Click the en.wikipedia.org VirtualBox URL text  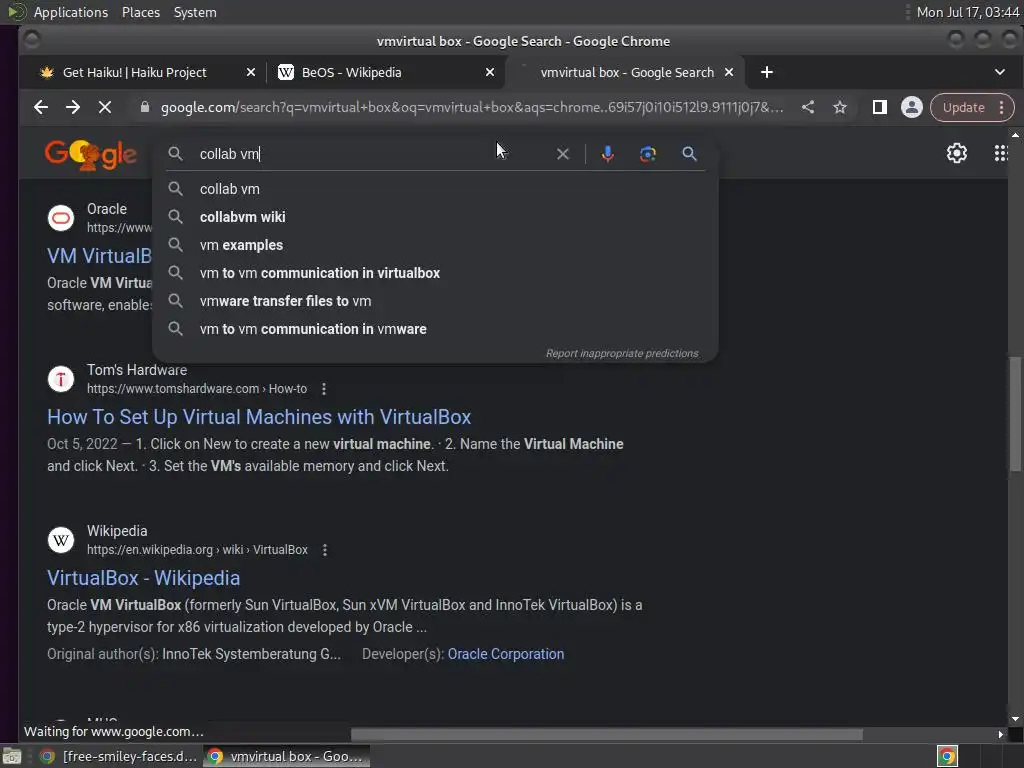click(x=197, y=550)
